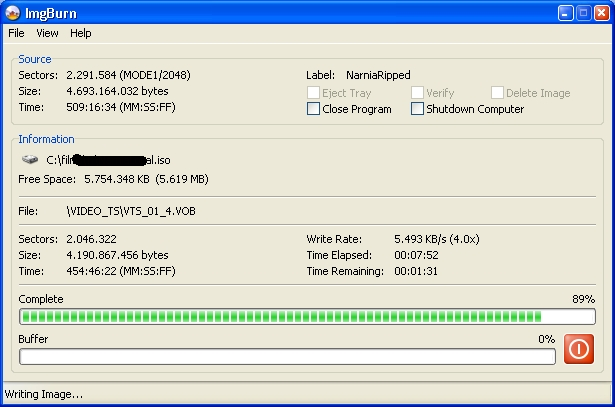Click the ImgBurn logo in the title bar

13,13
